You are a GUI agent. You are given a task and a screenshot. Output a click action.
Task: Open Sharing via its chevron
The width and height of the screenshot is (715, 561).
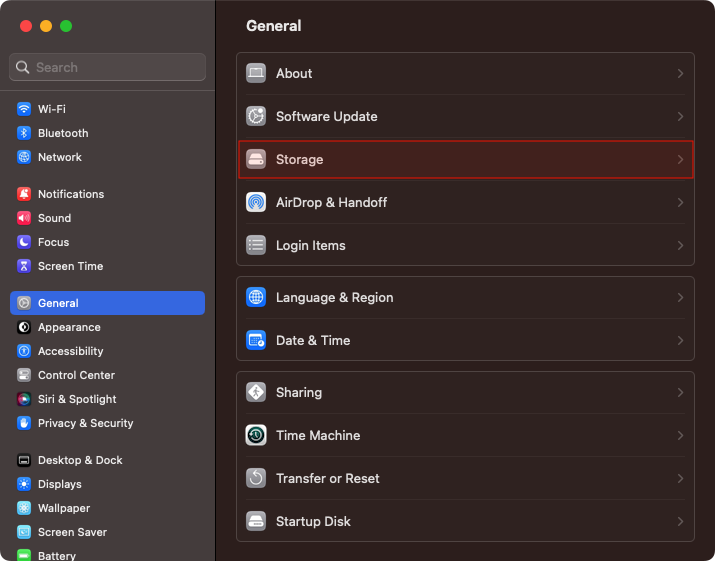[680, 392]
